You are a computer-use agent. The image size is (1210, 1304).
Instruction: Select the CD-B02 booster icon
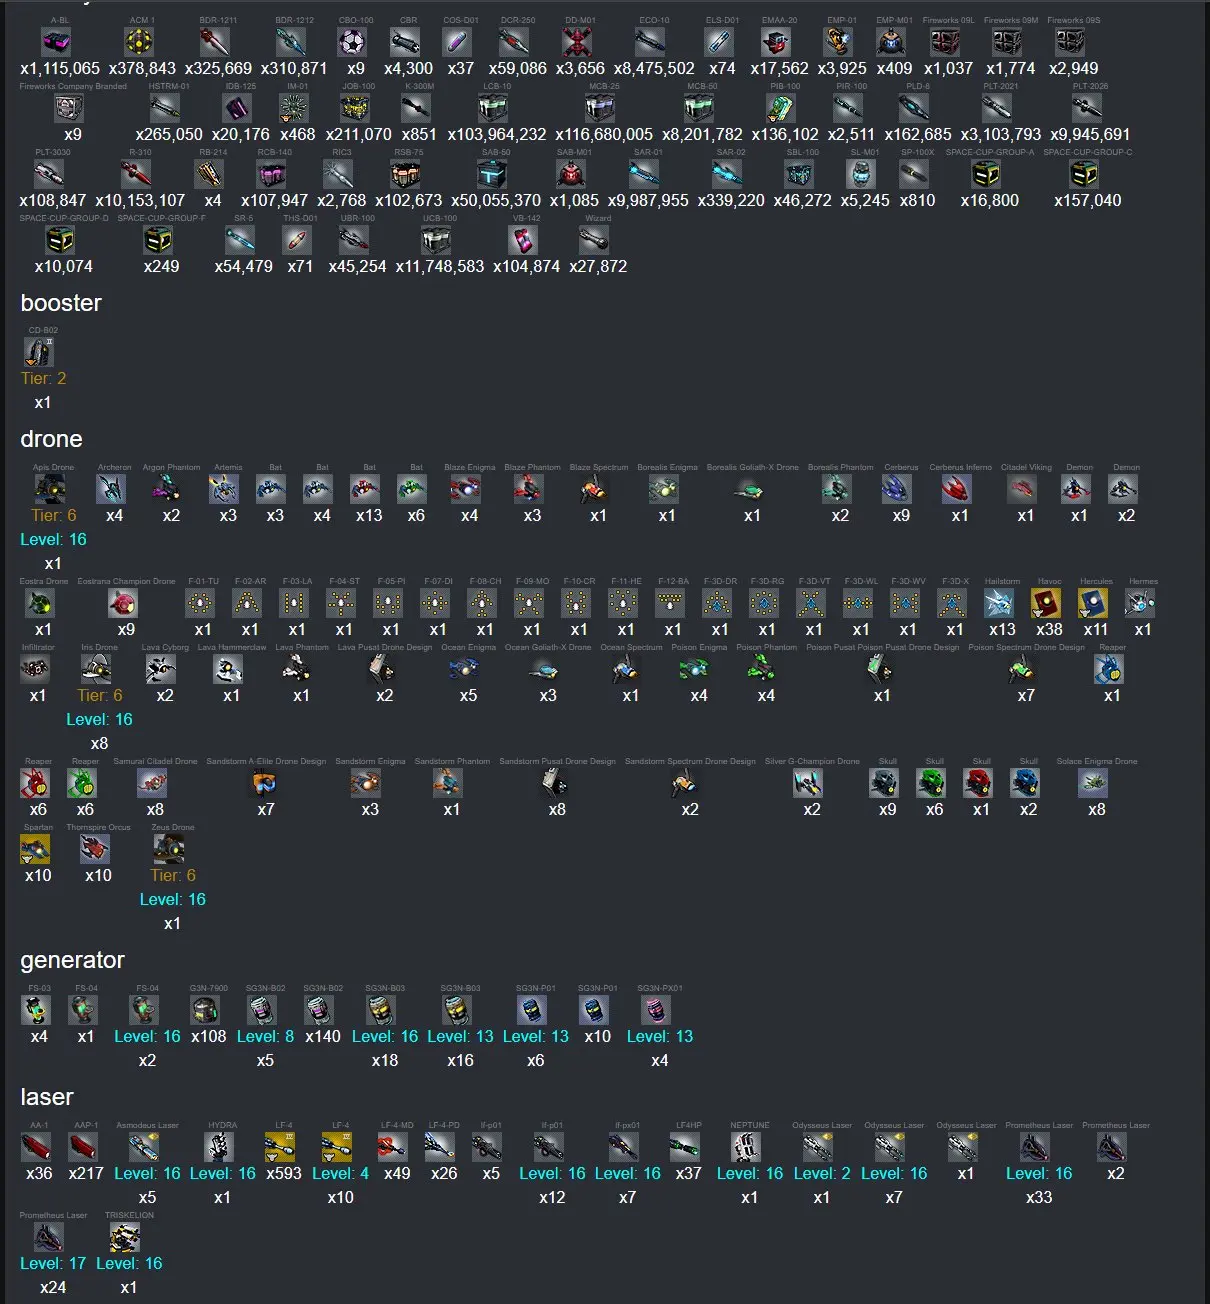(39, 352)
